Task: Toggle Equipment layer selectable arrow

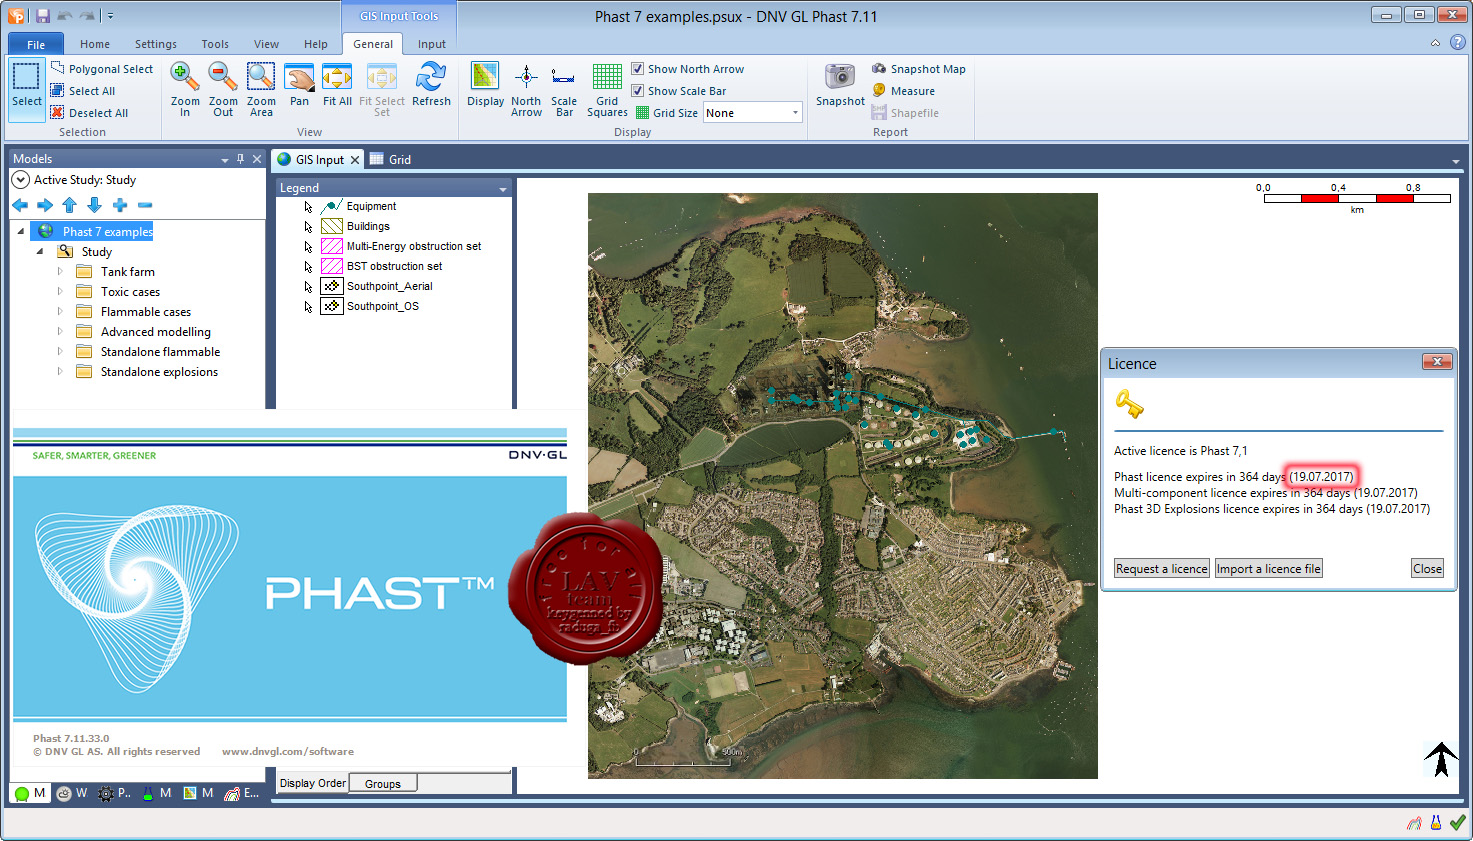Action: (308, 207)
